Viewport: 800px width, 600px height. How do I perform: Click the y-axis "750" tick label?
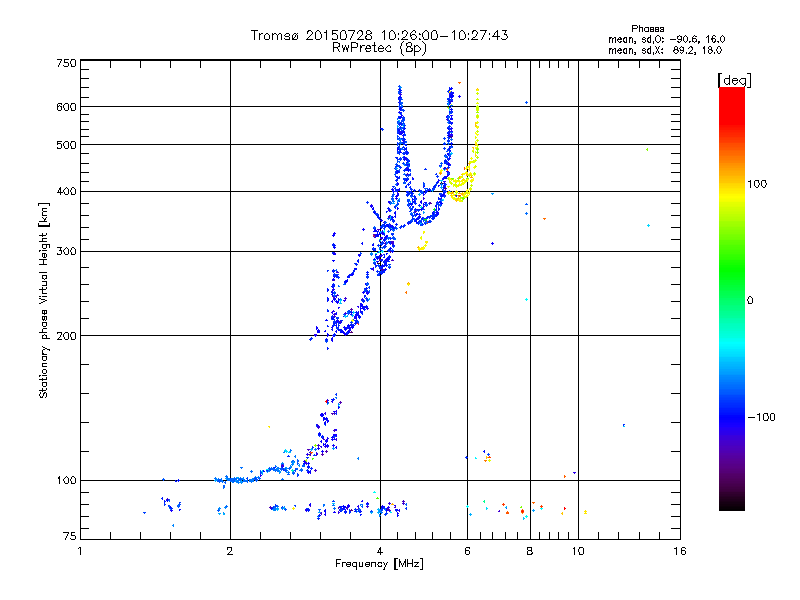click(66, 63)
